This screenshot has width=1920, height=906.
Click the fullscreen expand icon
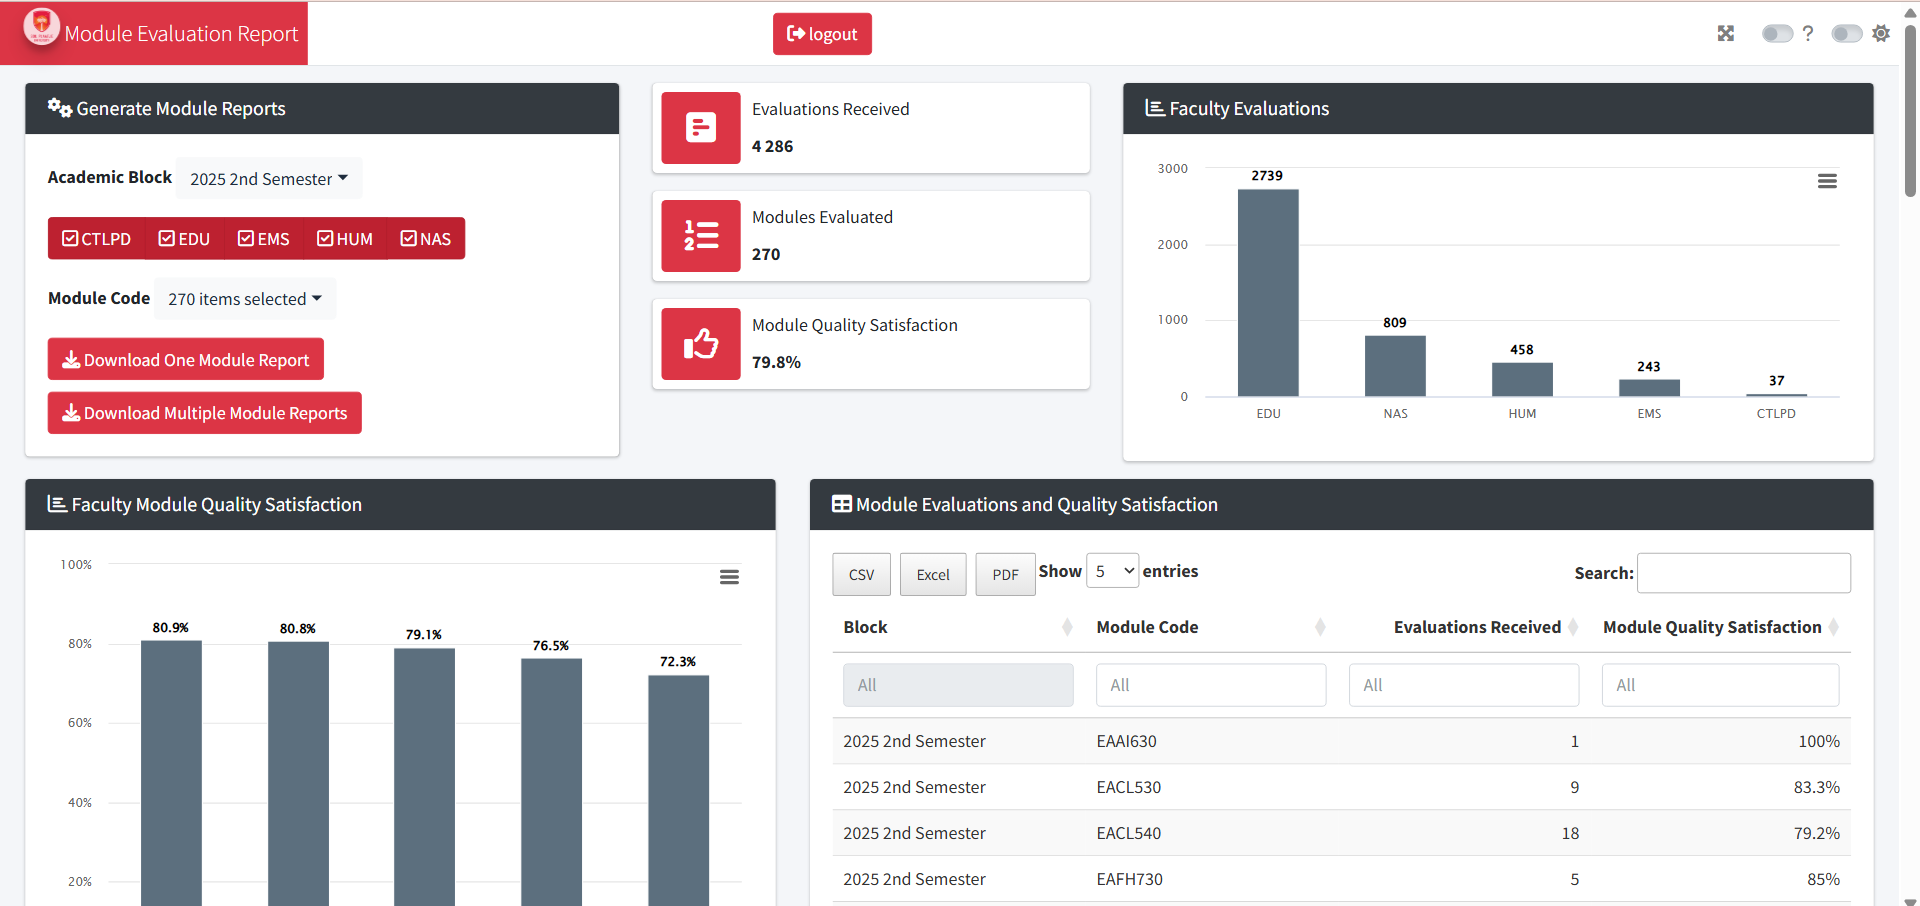tap(1726, 33)
